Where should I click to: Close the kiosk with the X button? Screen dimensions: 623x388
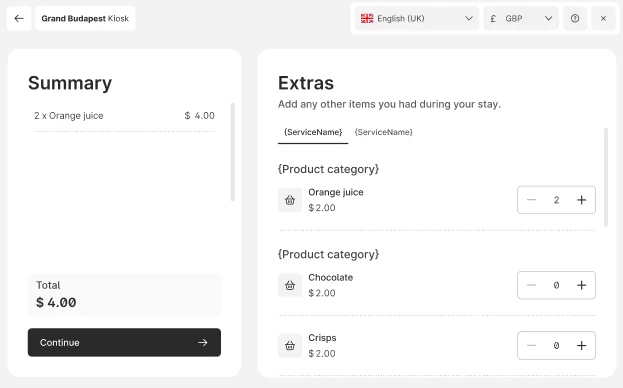tap(603, 18)
